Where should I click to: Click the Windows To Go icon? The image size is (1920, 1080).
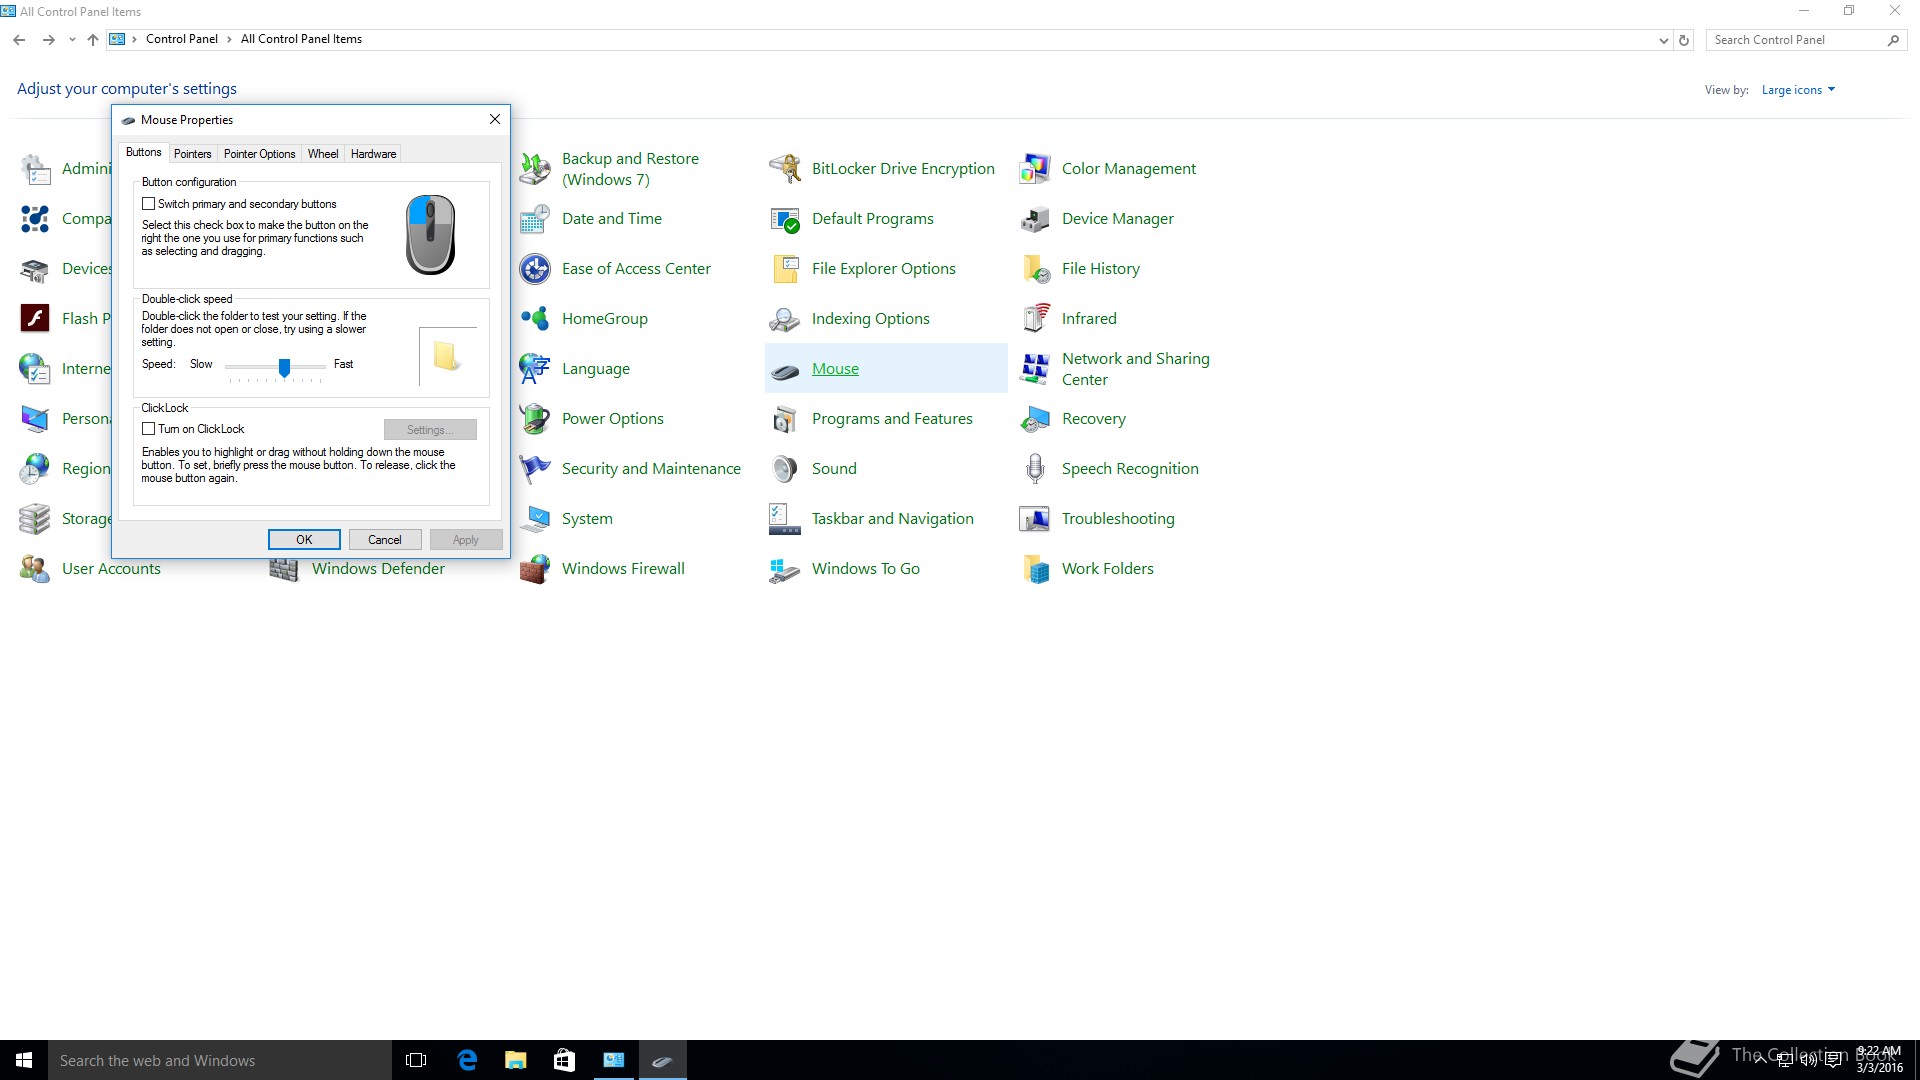pos(785,569)
